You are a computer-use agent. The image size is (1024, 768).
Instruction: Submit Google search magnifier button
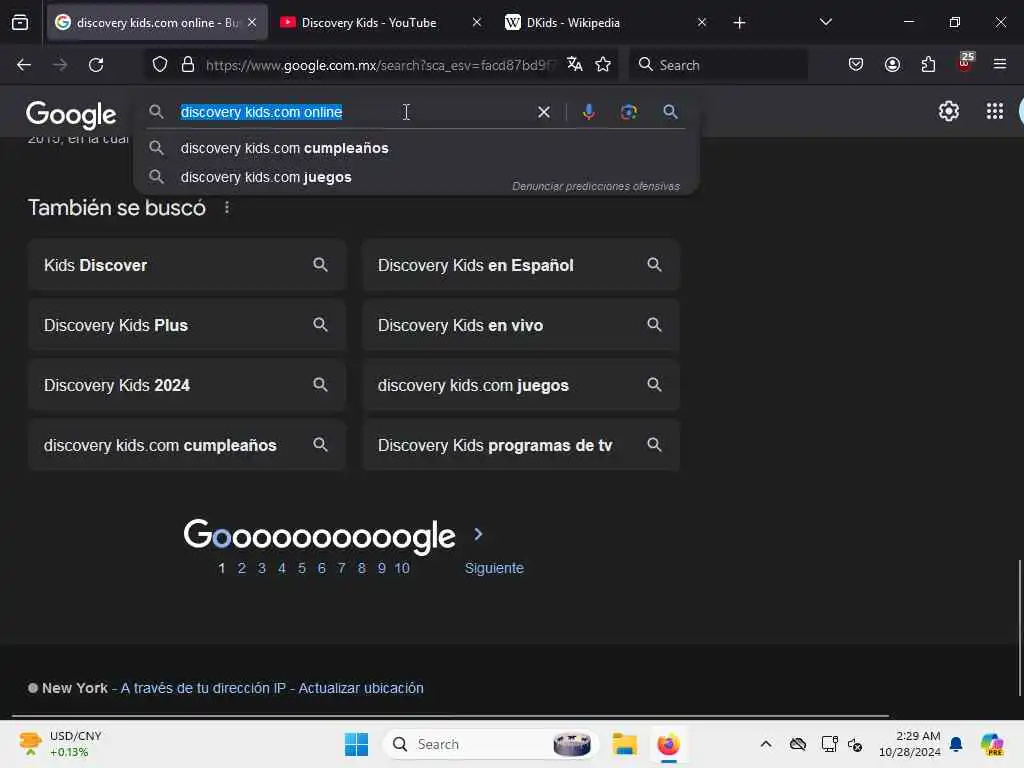pyautogui.click(x=670, y=112)
